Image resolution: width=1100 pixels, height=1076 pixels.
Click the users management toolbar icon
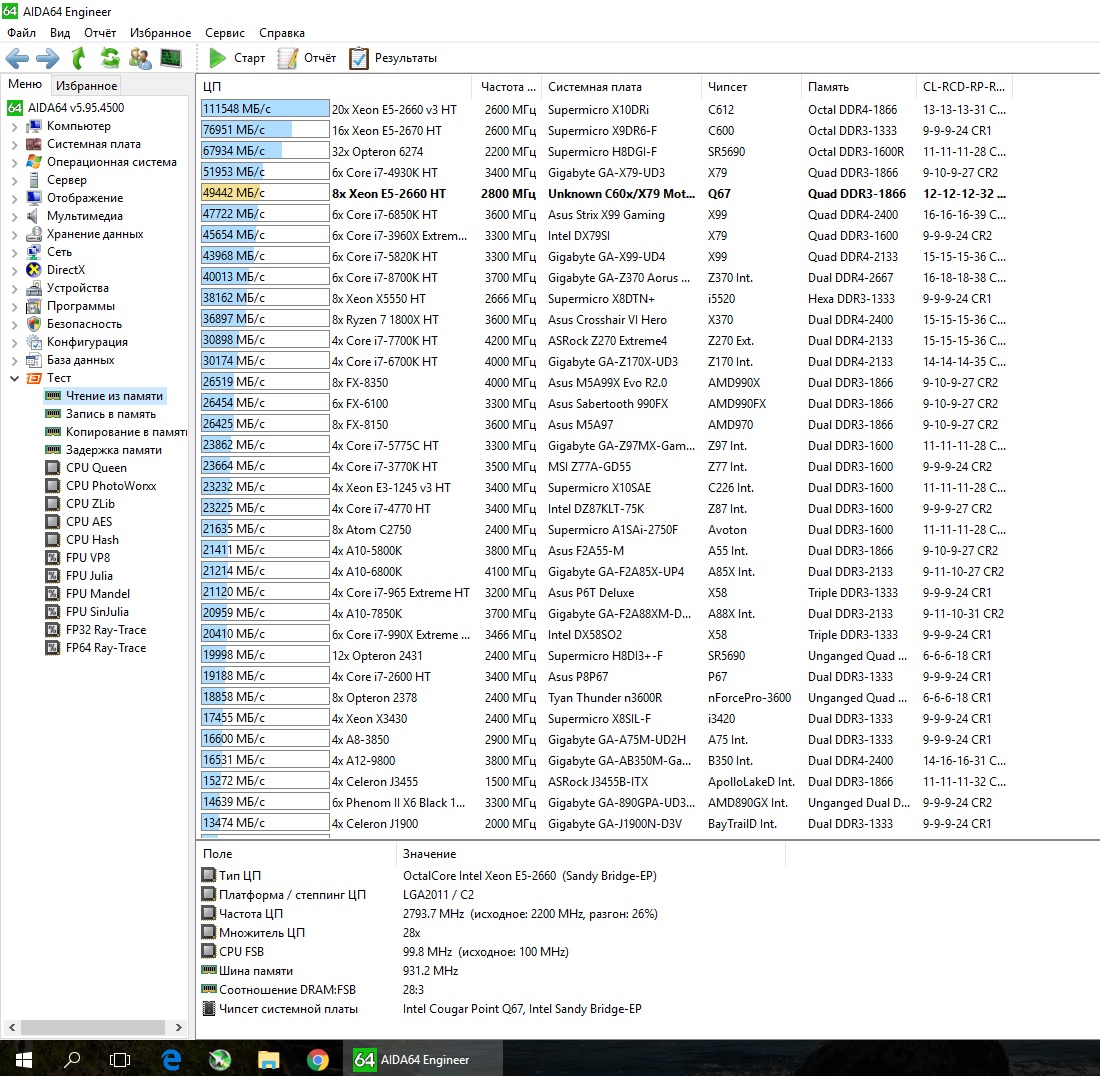140,58
